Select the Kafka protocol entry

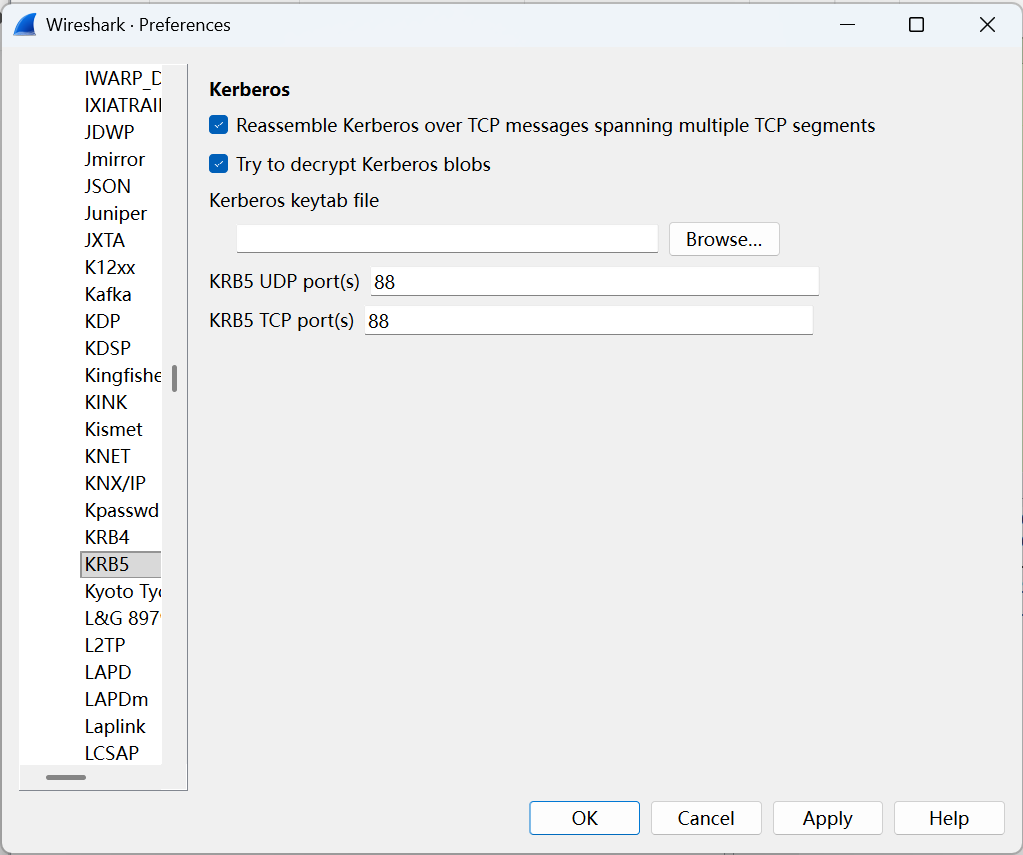(x=108, y=294)
